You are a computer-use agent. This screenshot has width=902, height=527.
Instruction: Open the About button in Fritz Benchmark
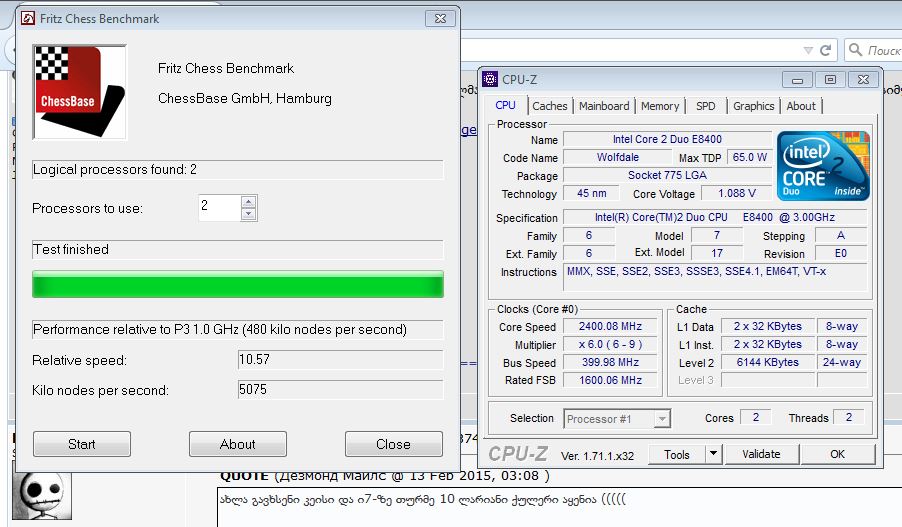coord(238,444)
